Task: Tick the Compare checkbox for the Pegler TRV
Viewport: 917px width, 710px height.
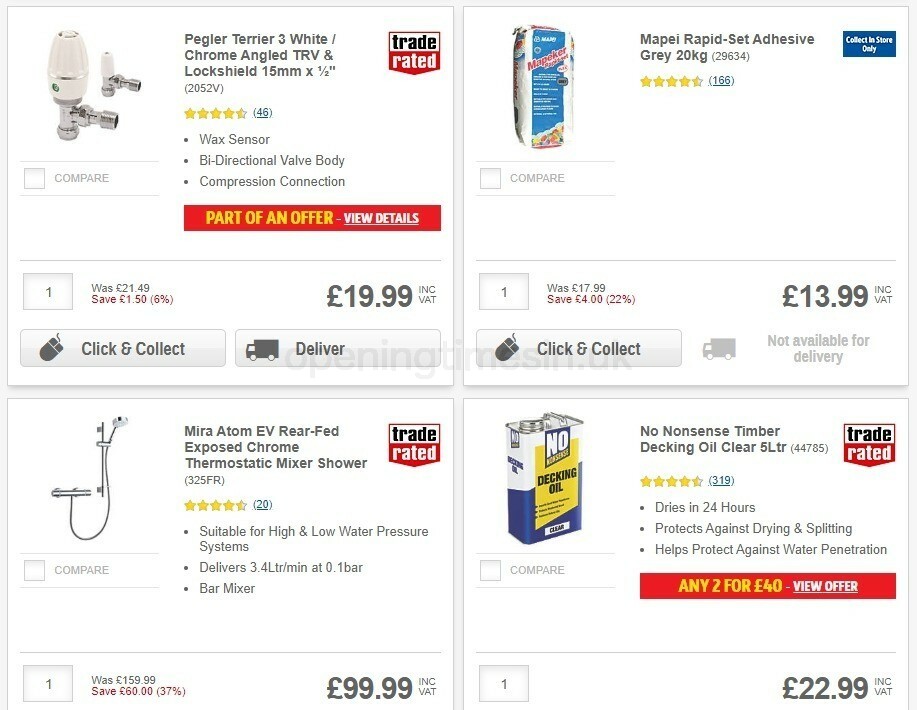Action: (34, 178)
